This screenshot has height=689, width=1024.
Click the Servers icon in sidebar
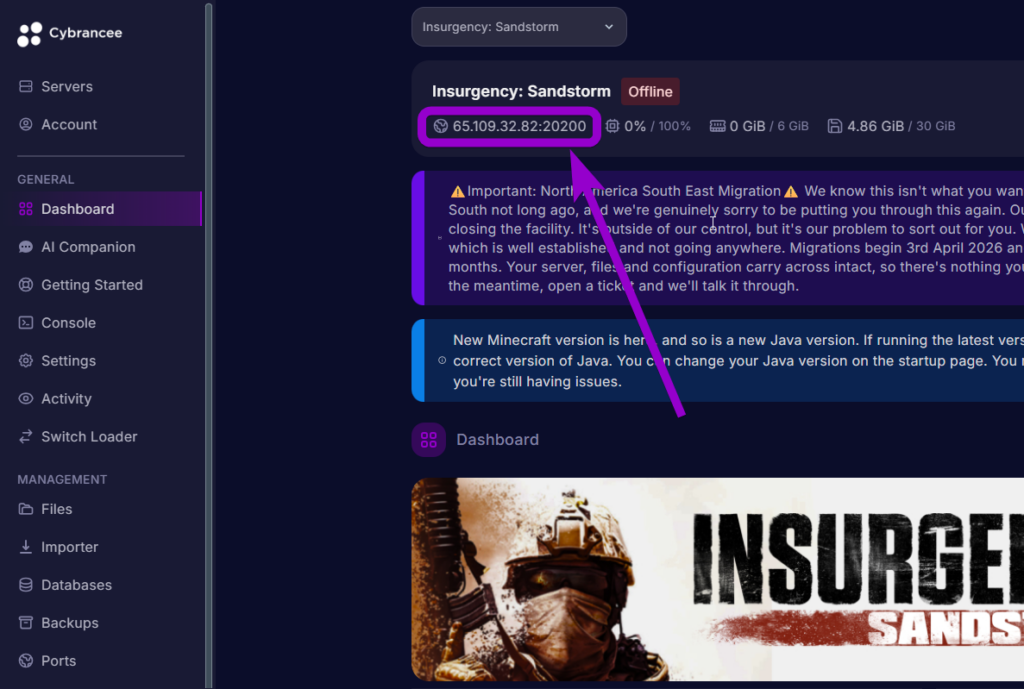point(25,86)
